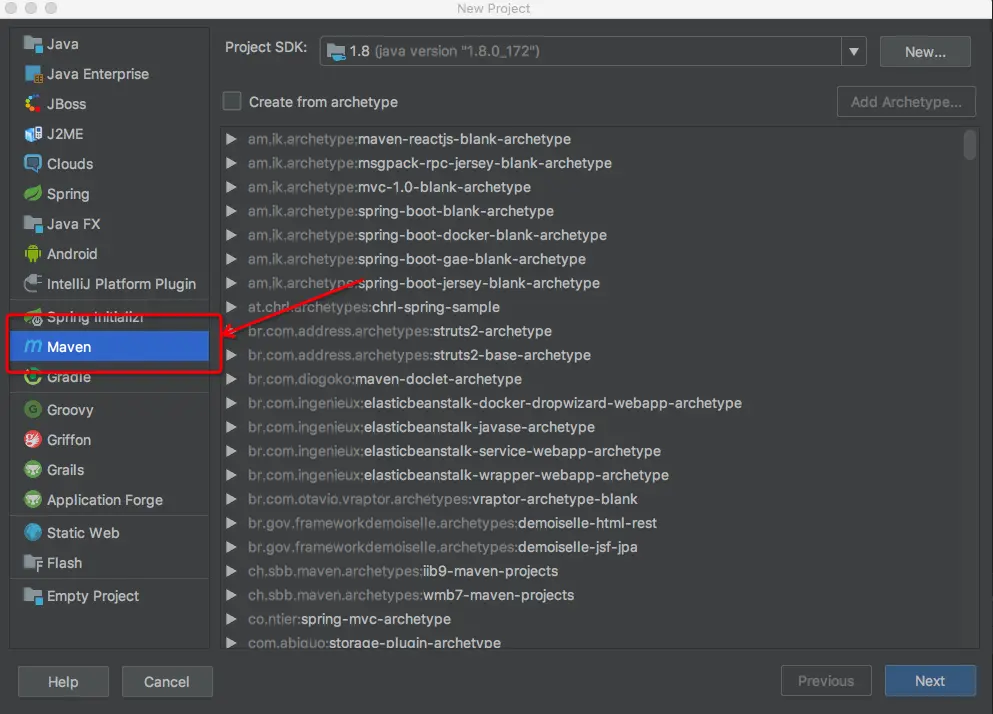Screen dimensions: 993x714
Task: Select the Java FX icon
Action: (x=32, y=223)
